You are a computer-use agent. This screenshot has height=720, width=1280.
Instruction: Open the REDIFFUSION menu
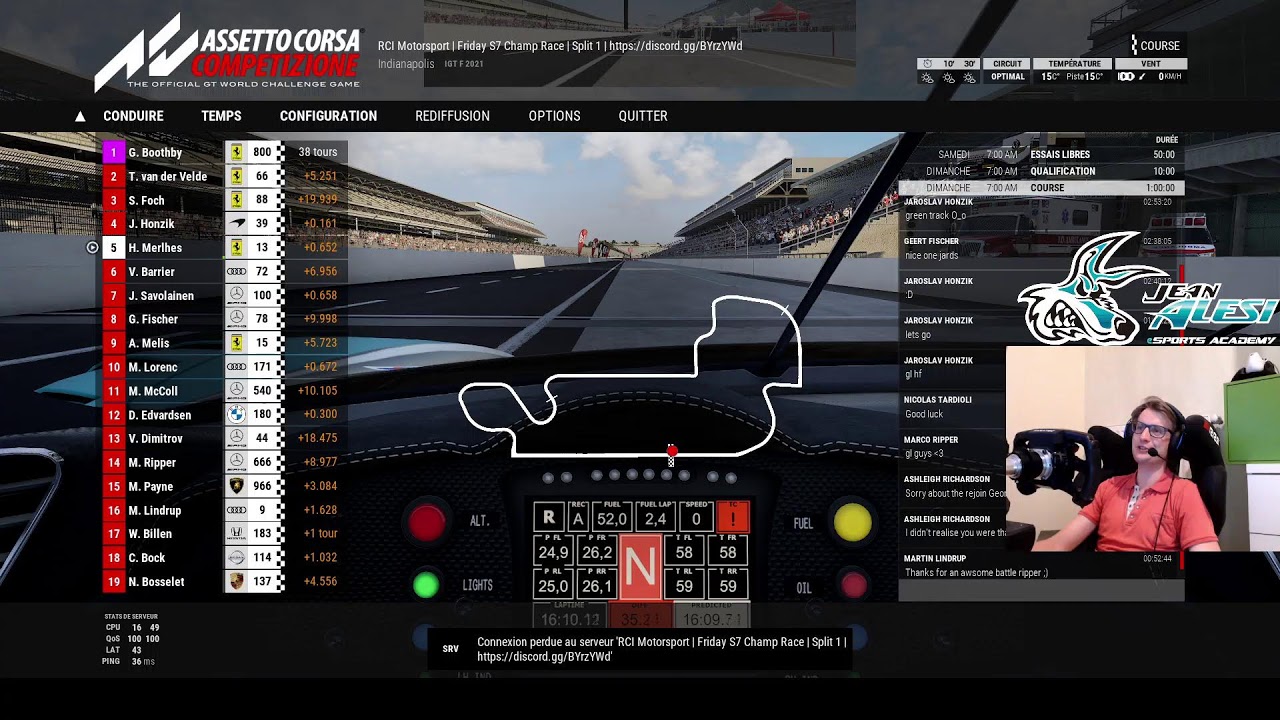(452, 116)
